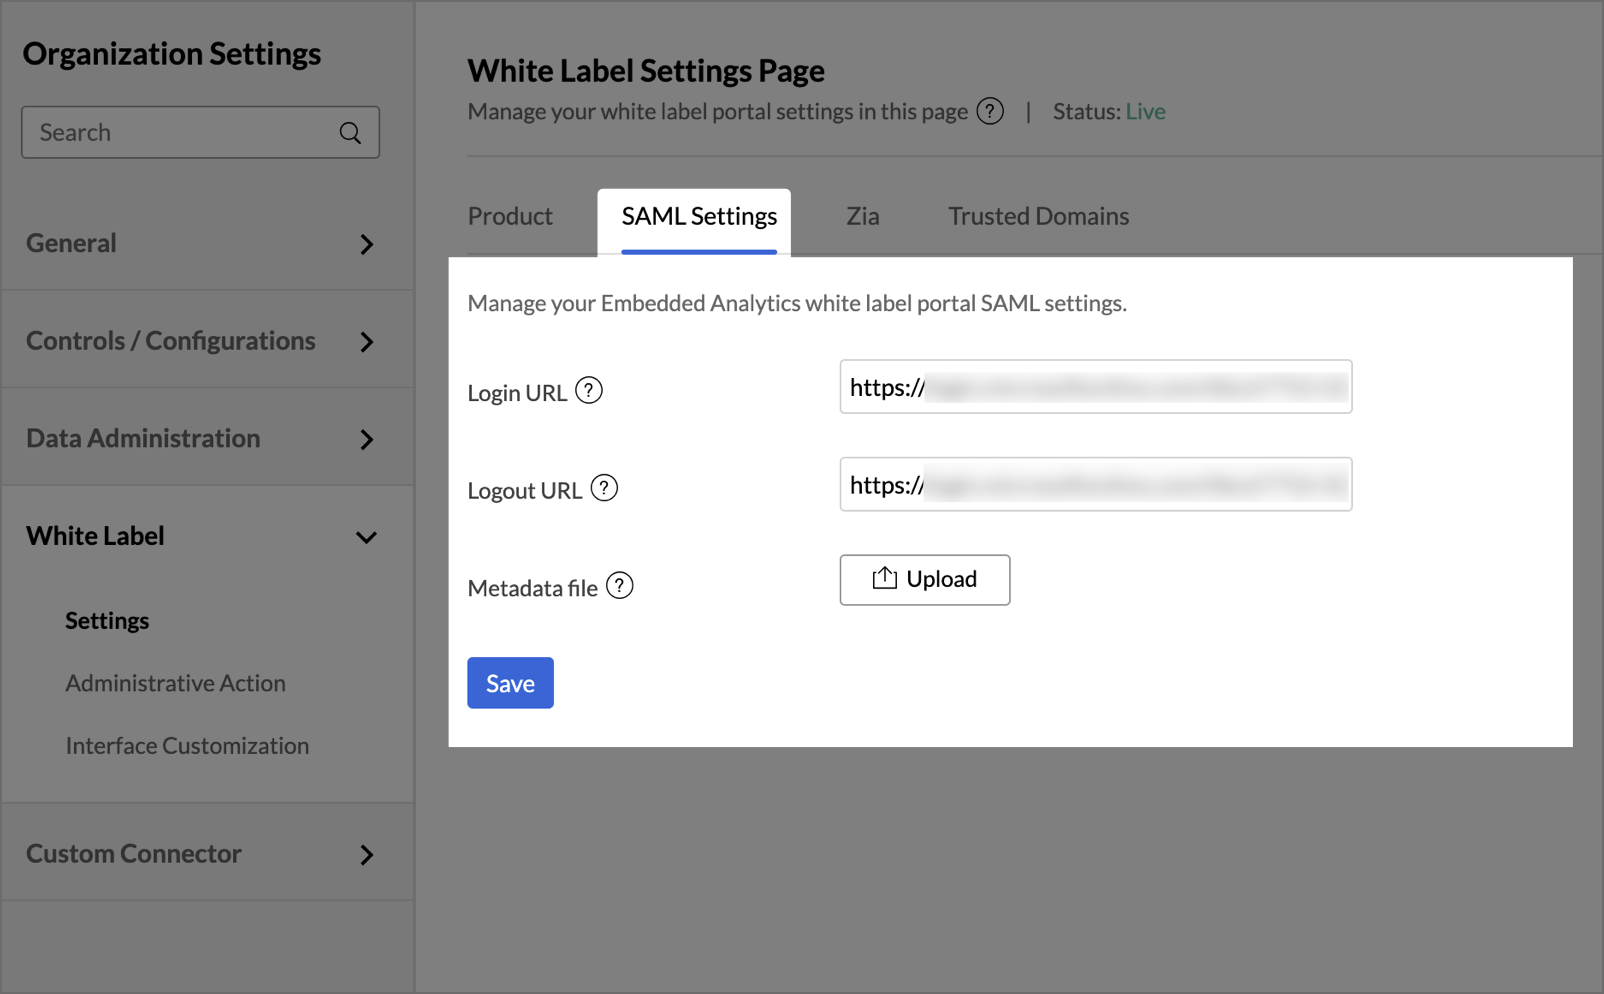Open Administrative Action in sidebar
1604x994 pixels.
(x=175, y=683)
